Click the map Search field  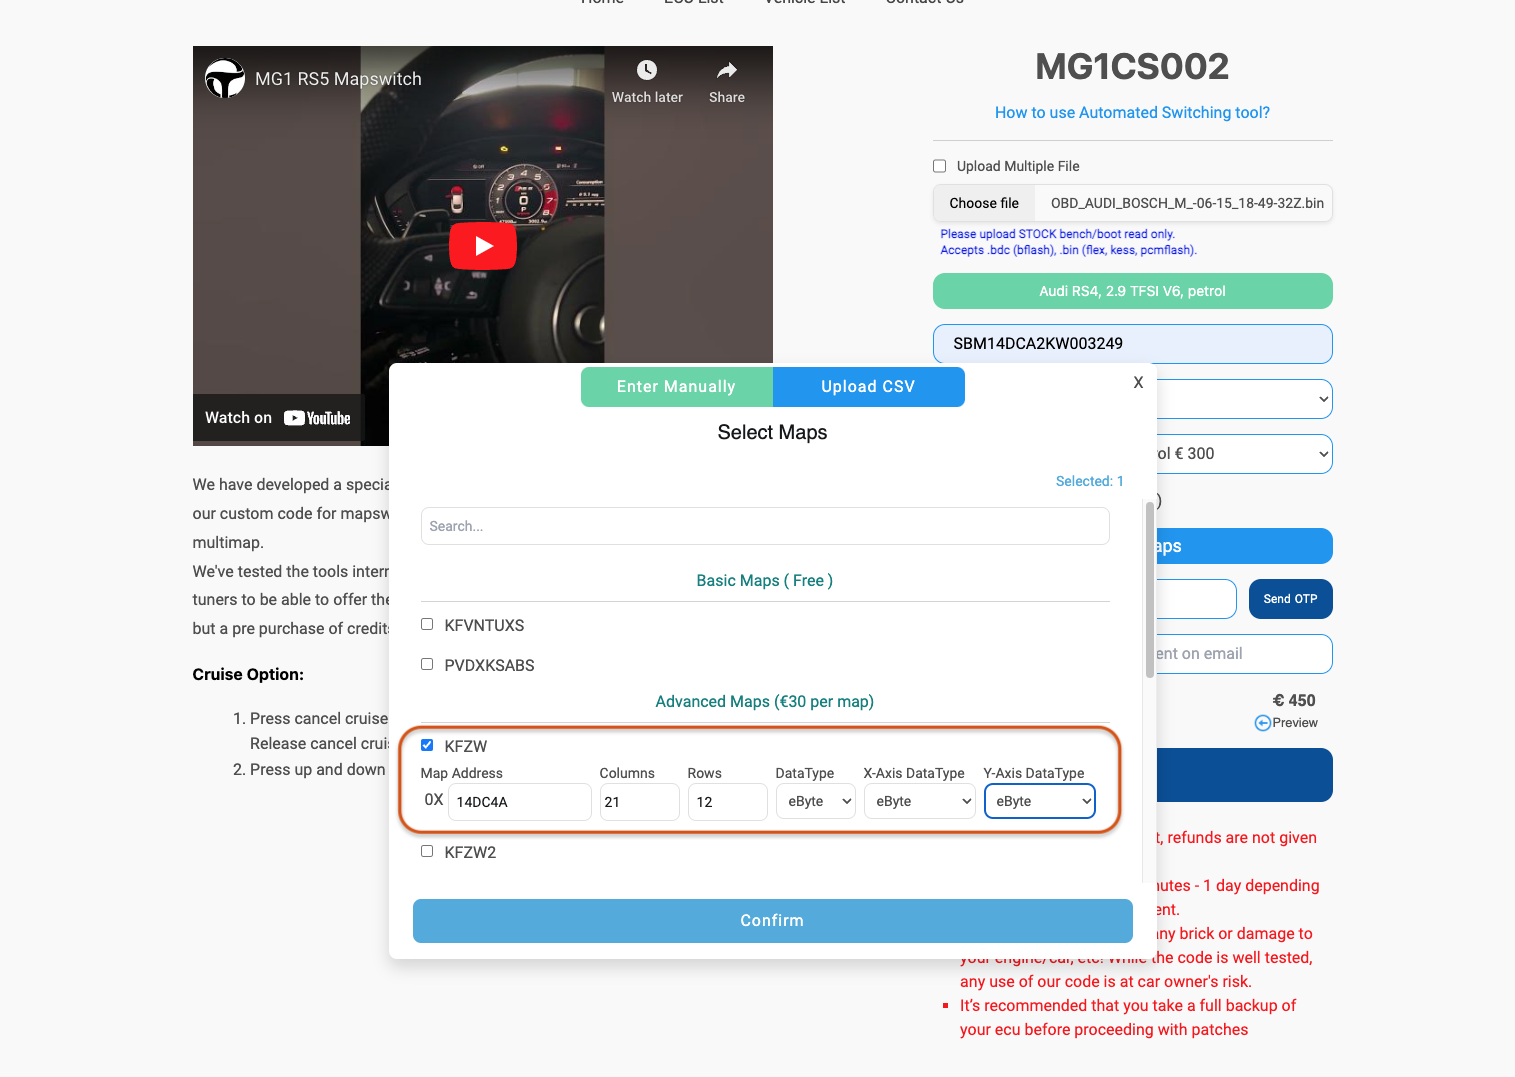click(765, 526)
